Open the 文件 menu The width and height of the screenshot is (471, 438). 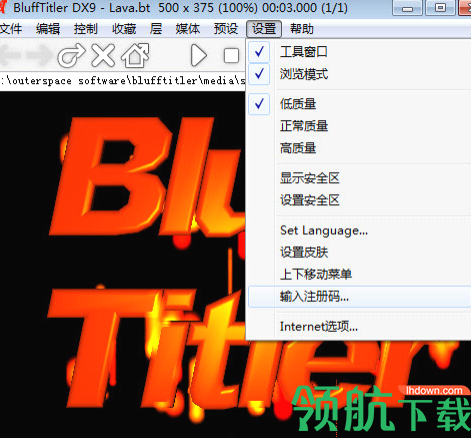point(11,29)
